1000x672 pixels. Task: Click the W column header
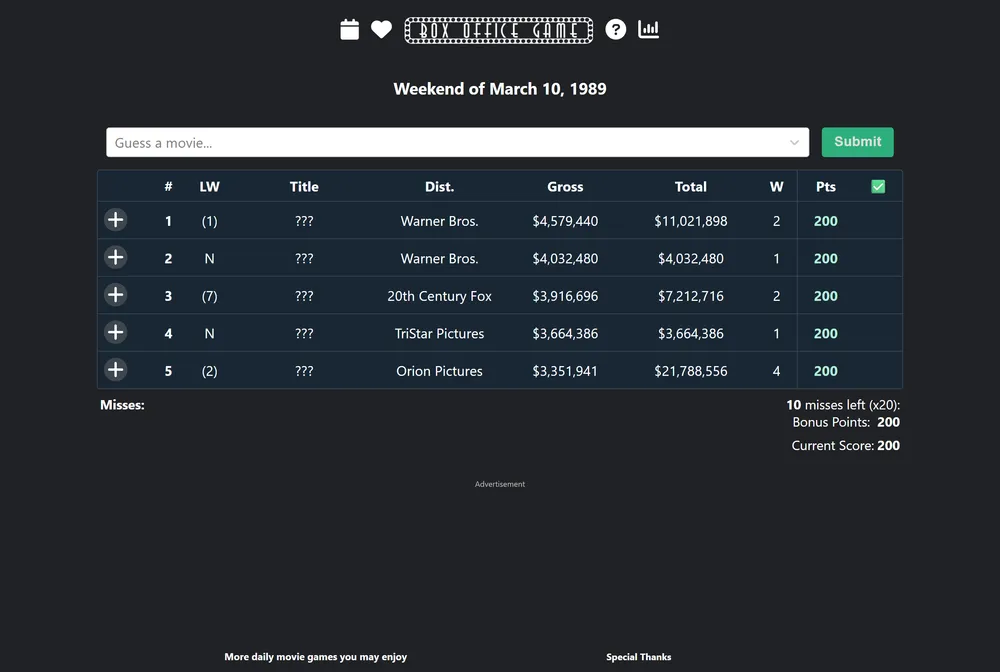click(x=776, y=187)
